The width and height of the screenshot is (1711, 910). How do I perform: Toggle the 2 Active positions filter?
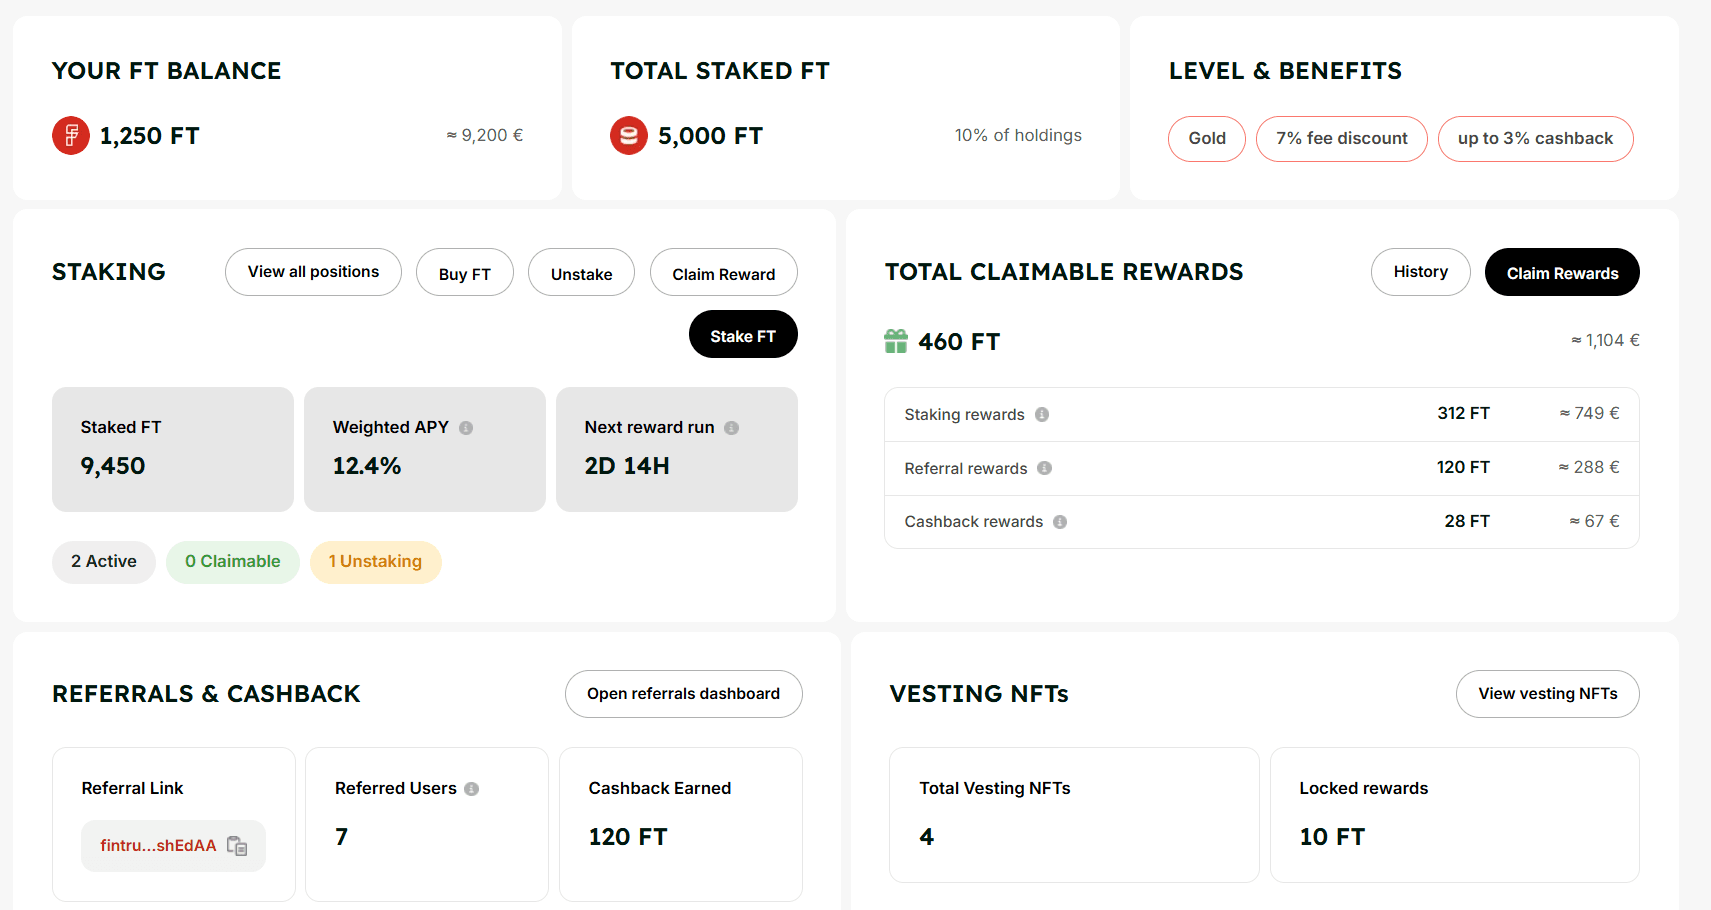[x=103, y=562]
